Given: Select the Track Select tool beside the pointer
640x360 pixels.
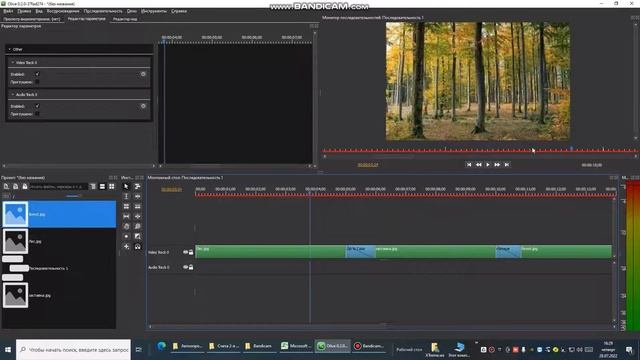Looking at the screenshot, I should [x=138, y=187].
